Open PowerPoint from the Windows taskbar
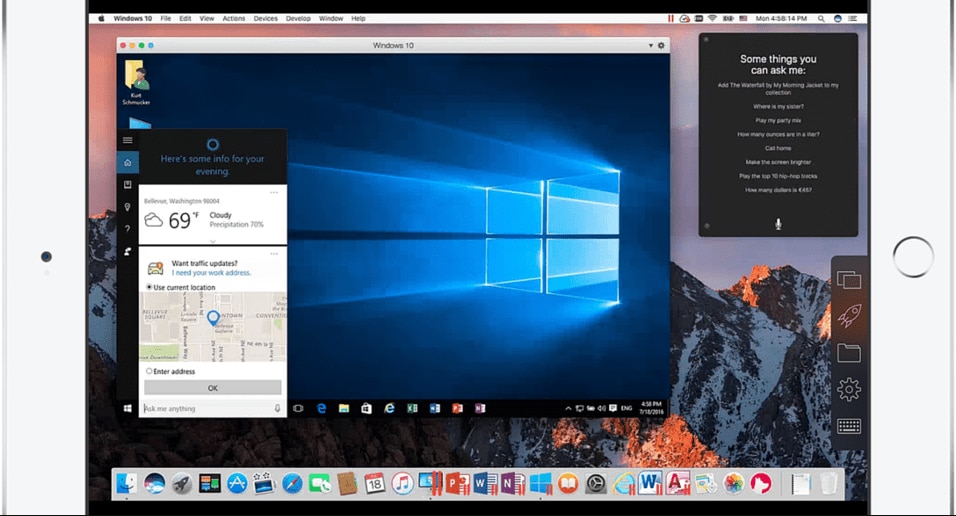This screenshot has height=516, width=956. [x=457, y=409]
